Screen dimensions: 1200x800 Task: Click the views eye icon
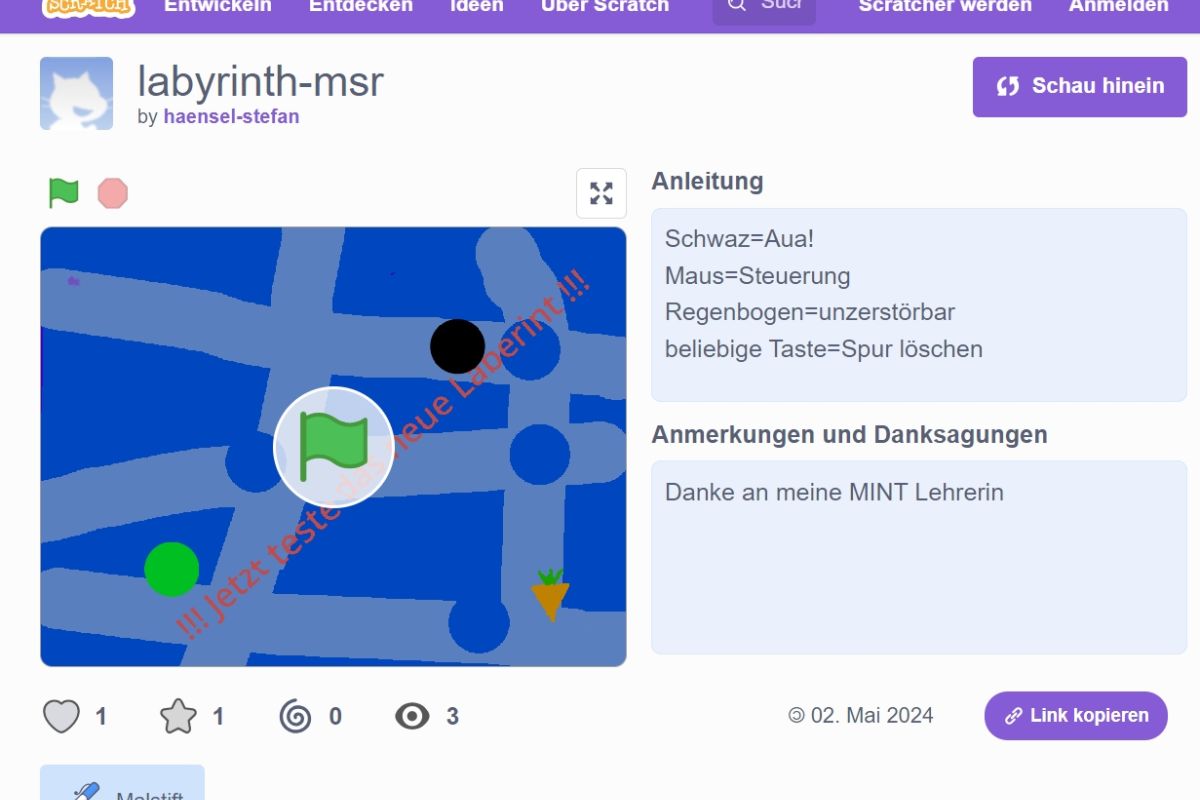(x=412, y=716)
